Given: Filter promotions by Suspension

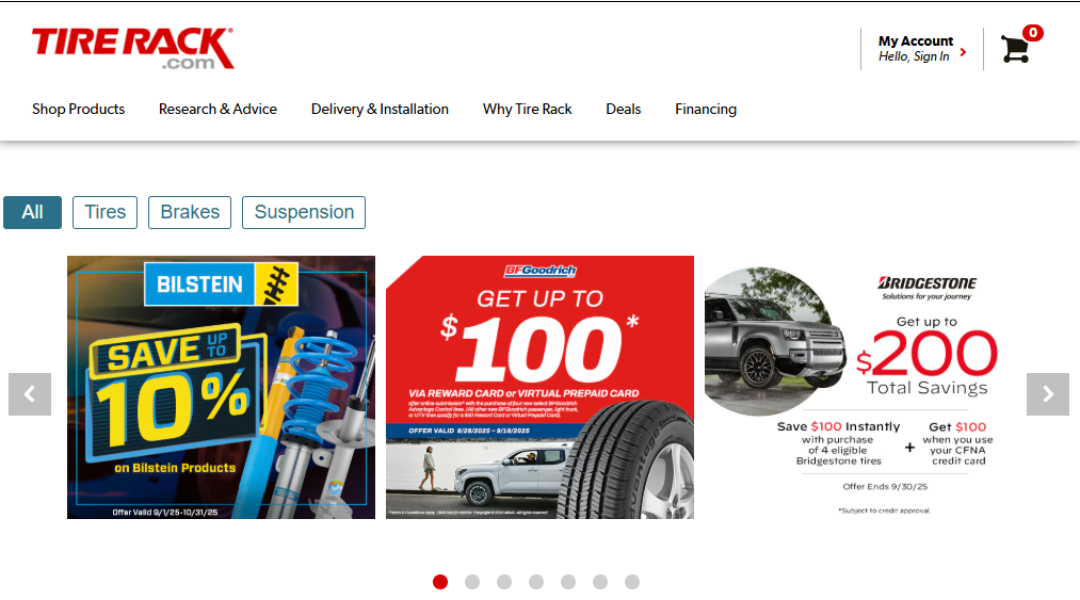Looking at the screenshot, I should [304, 212].
